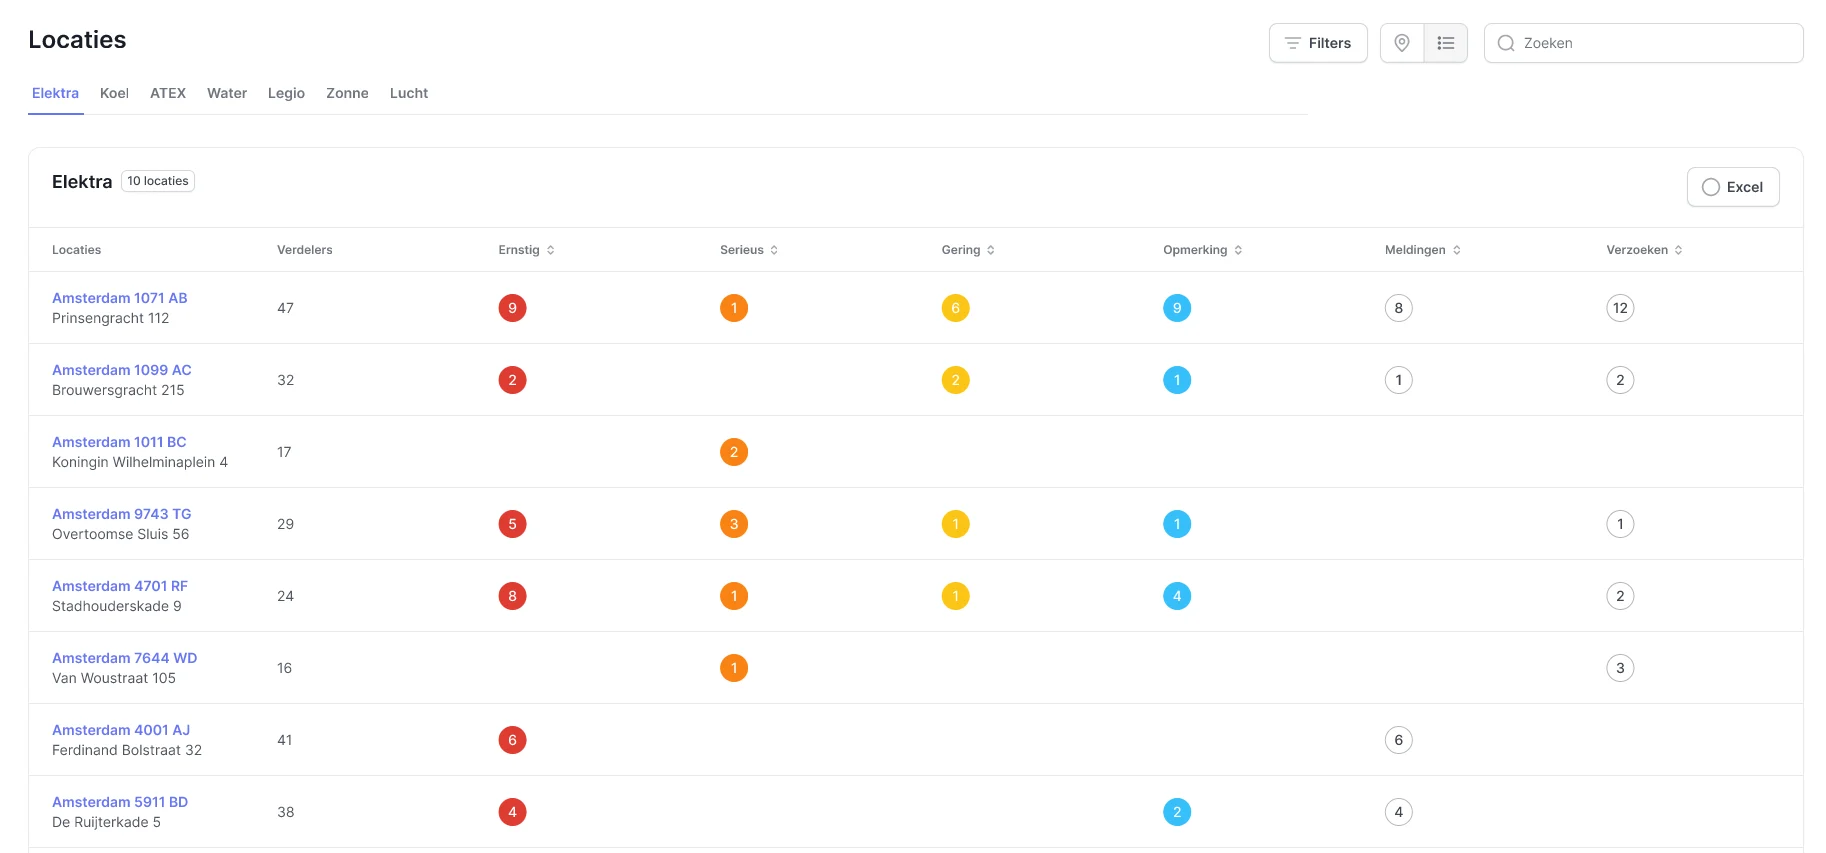Click red Ernstig badge 4 for De Ruijterkade

(512, 812)
